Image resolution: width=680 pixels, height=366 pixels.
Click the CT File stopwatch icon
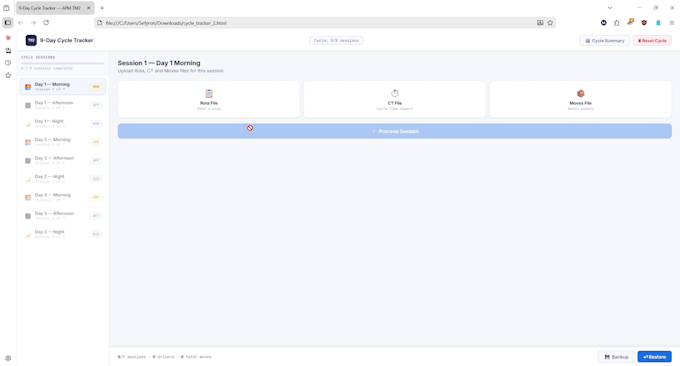tap(395, 93)
